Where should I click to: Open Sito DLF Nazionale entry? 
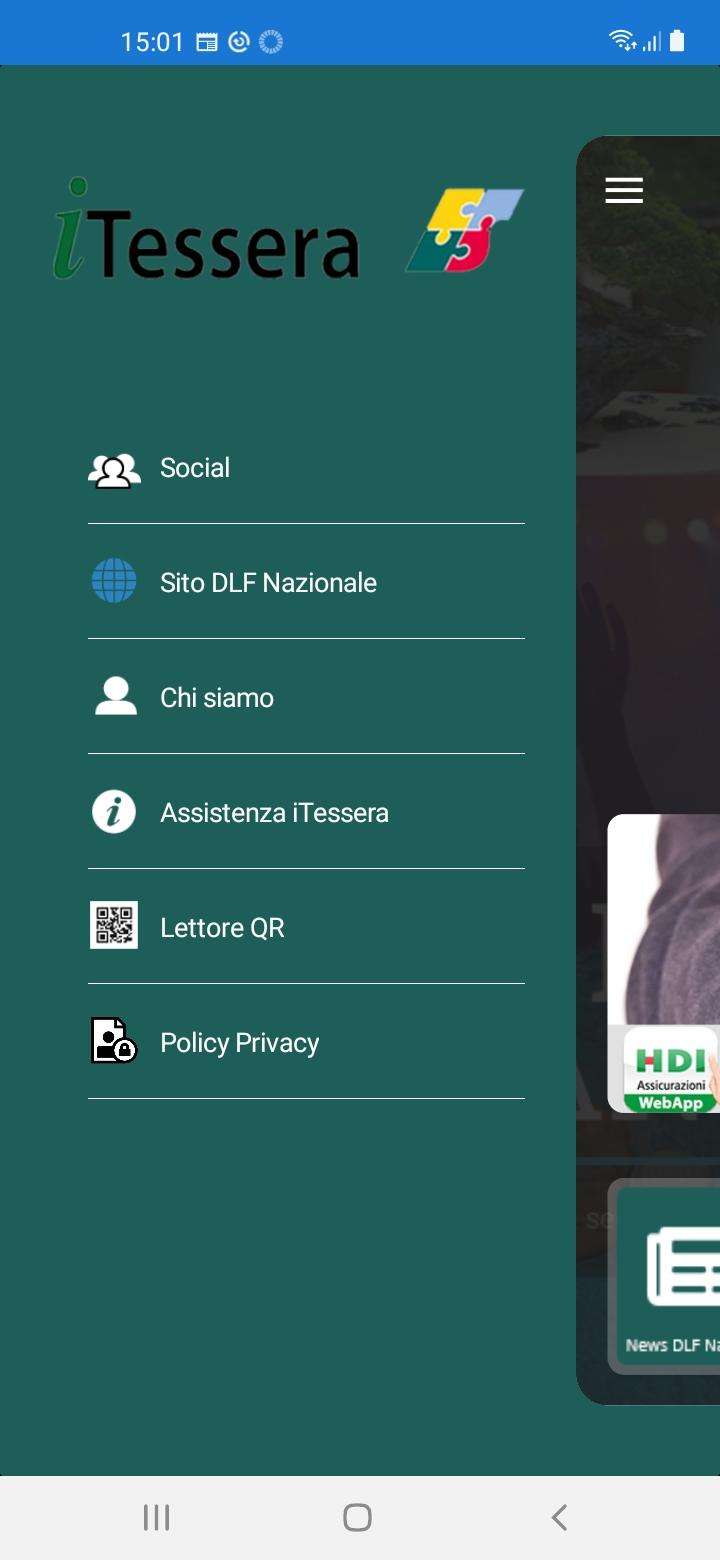pos(306,582)
